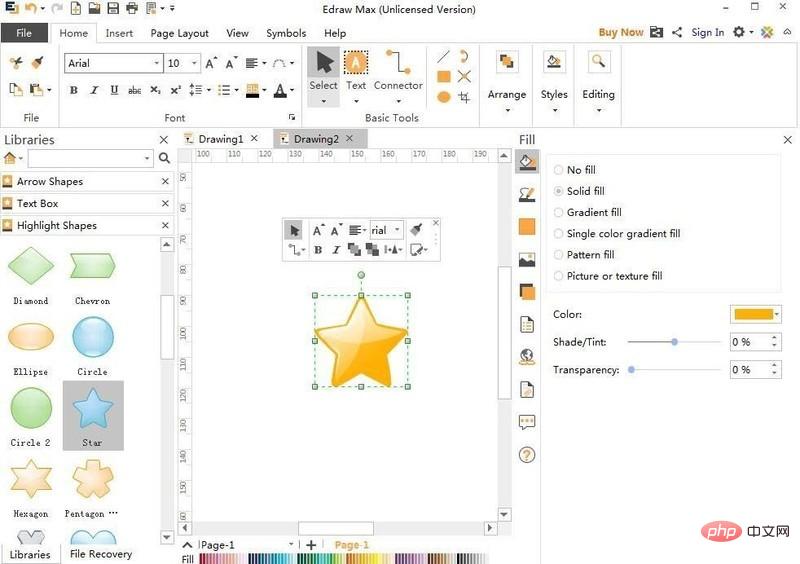Switch to the Drawing1 document tab
This screenshot has height=564, width=800.
pyautogui.click(x=220, y=139)
